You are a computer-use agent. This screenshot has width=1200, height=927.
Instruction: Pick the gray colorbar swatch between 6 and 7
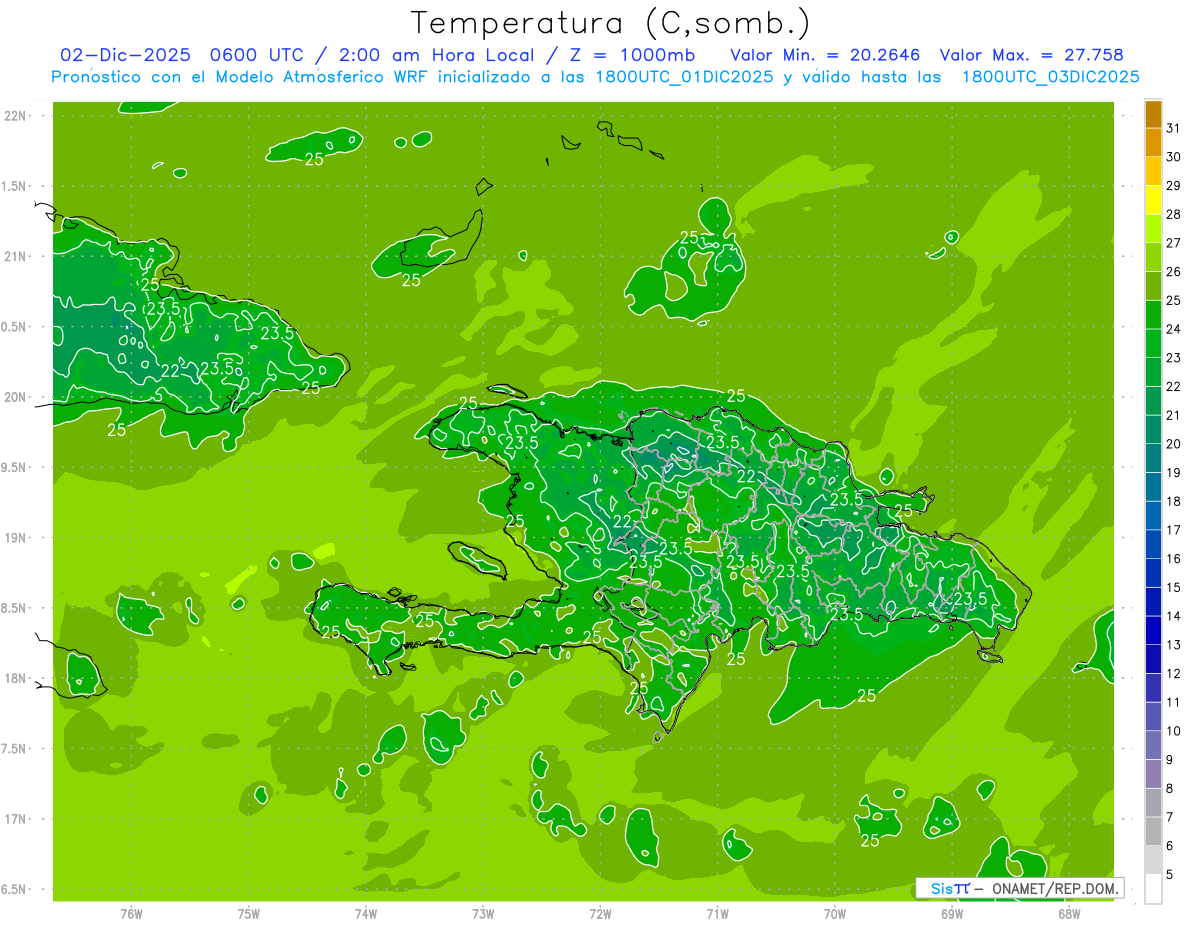tap(1153, 831)
